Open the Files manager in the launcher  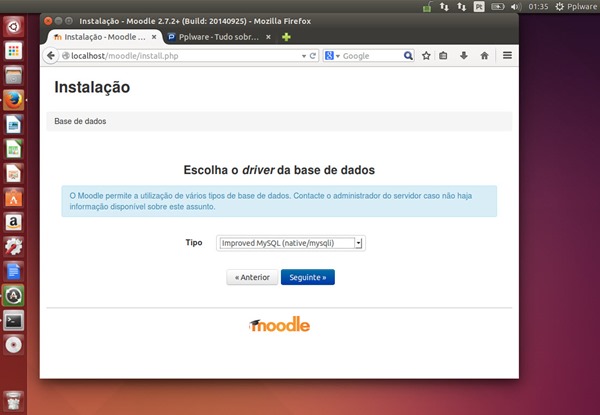tap(13, 75)
